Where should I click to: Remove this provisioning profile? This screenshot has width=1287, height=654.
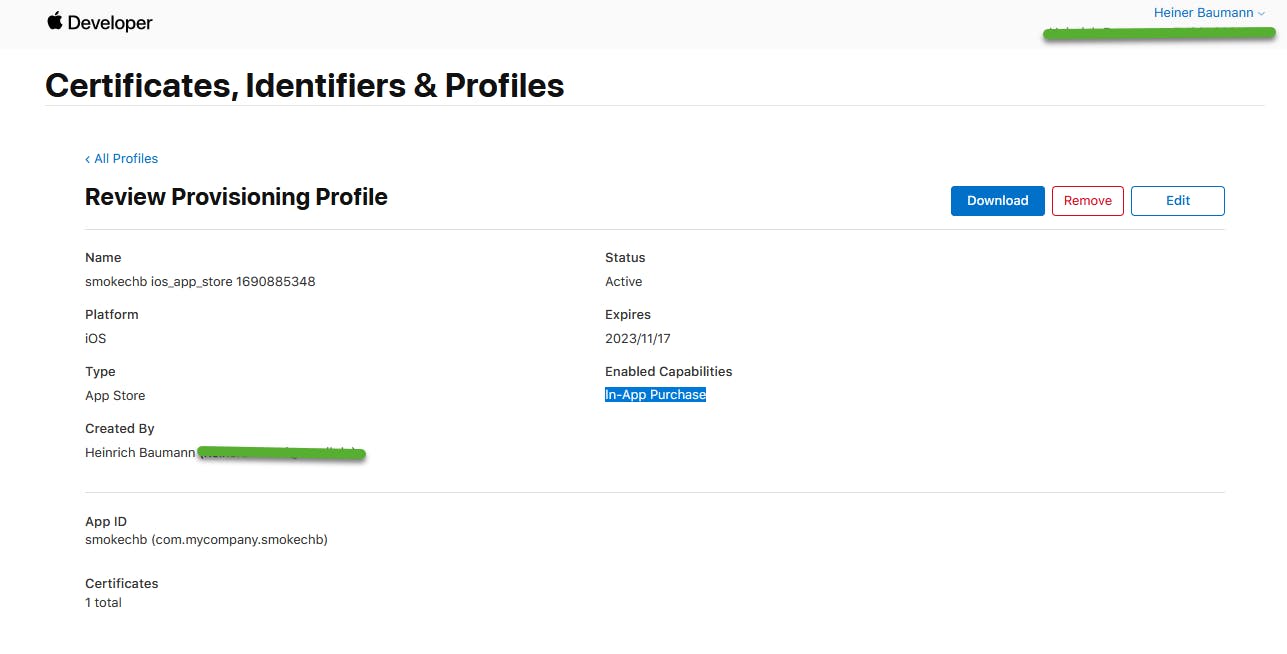[x=1087, y=201]
